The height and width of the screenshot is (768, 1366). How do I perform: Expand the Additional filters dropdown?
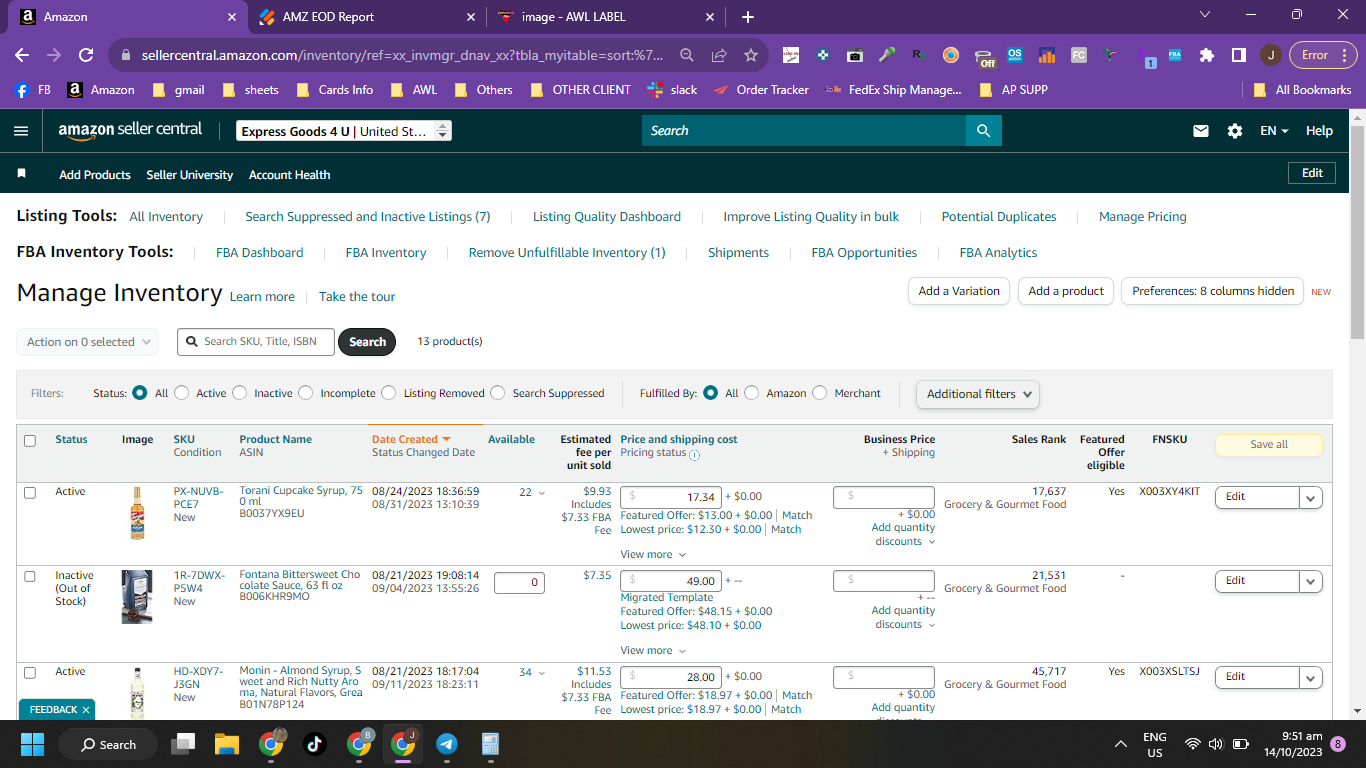[x=978, y=394]
